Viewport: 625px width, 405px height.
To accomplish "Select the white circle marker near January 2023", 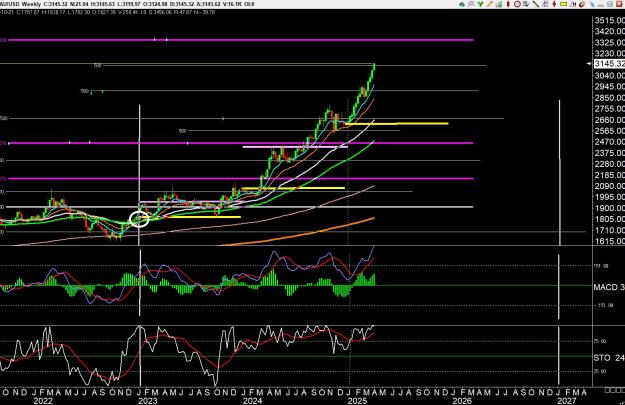I will pos(139,219).
